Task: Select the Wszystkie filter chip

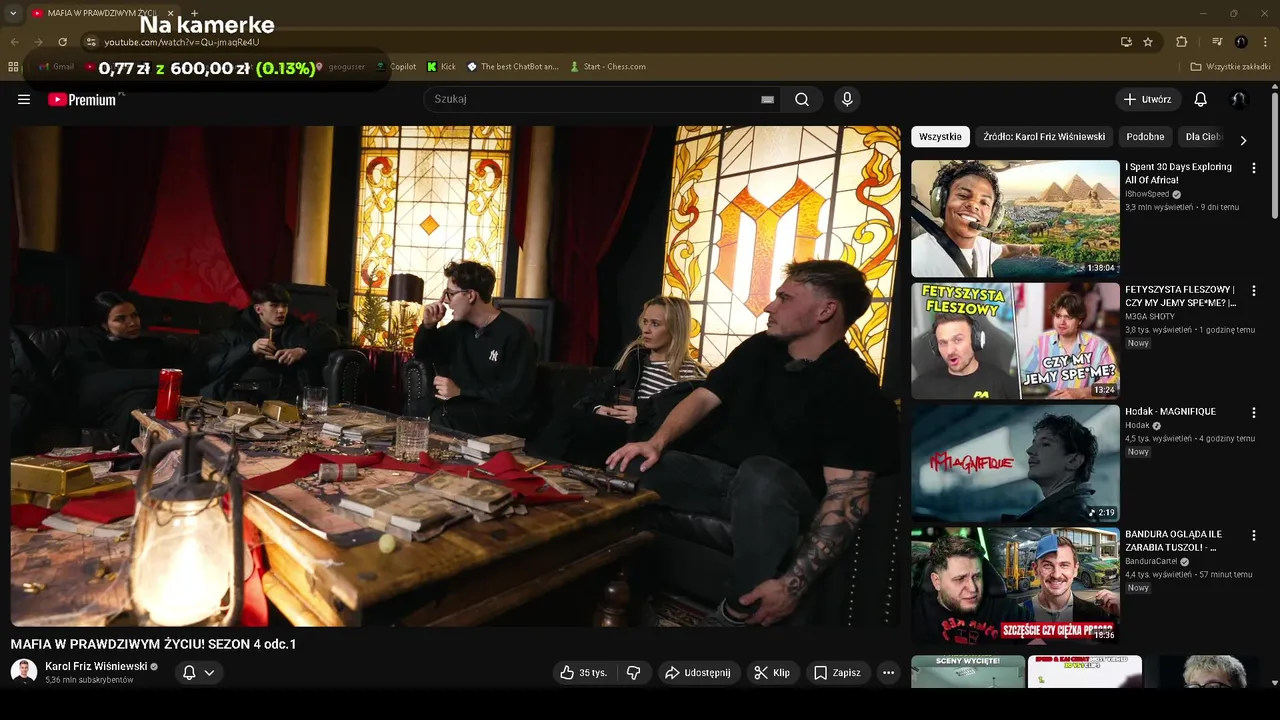Action: 940,137
